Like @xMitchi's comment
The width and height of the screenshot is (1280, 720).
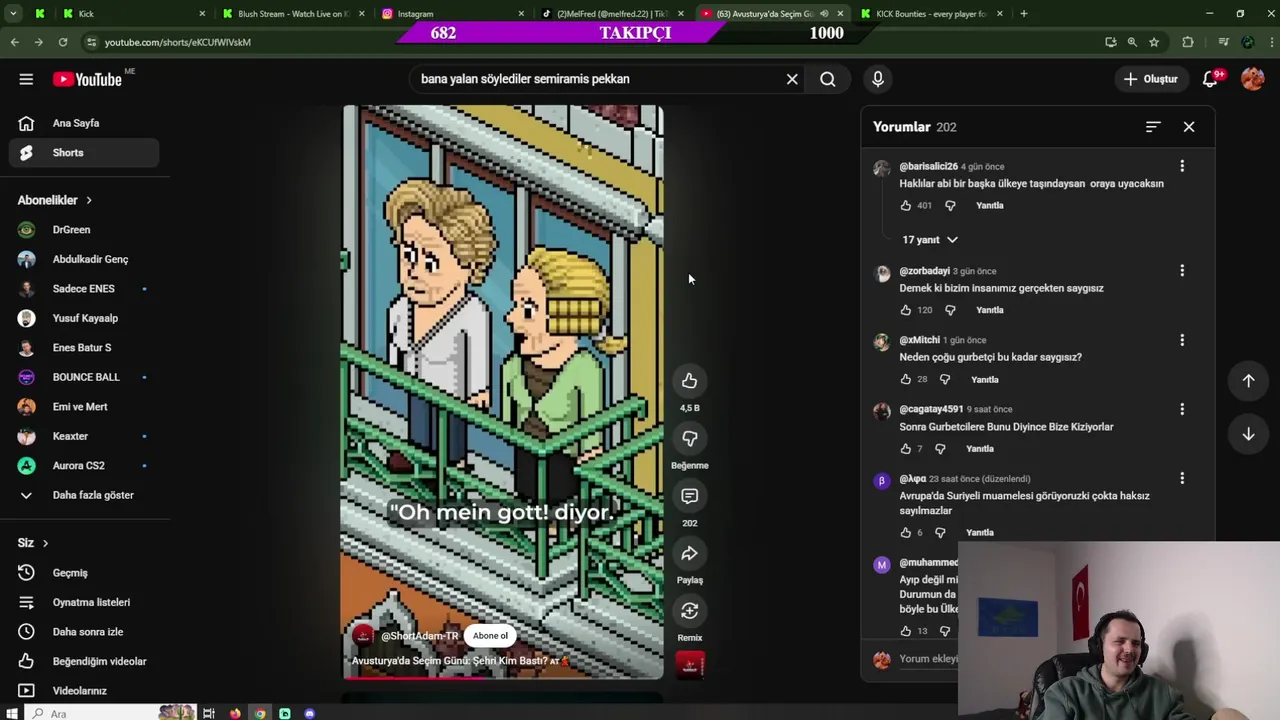(x=906, y=379)
